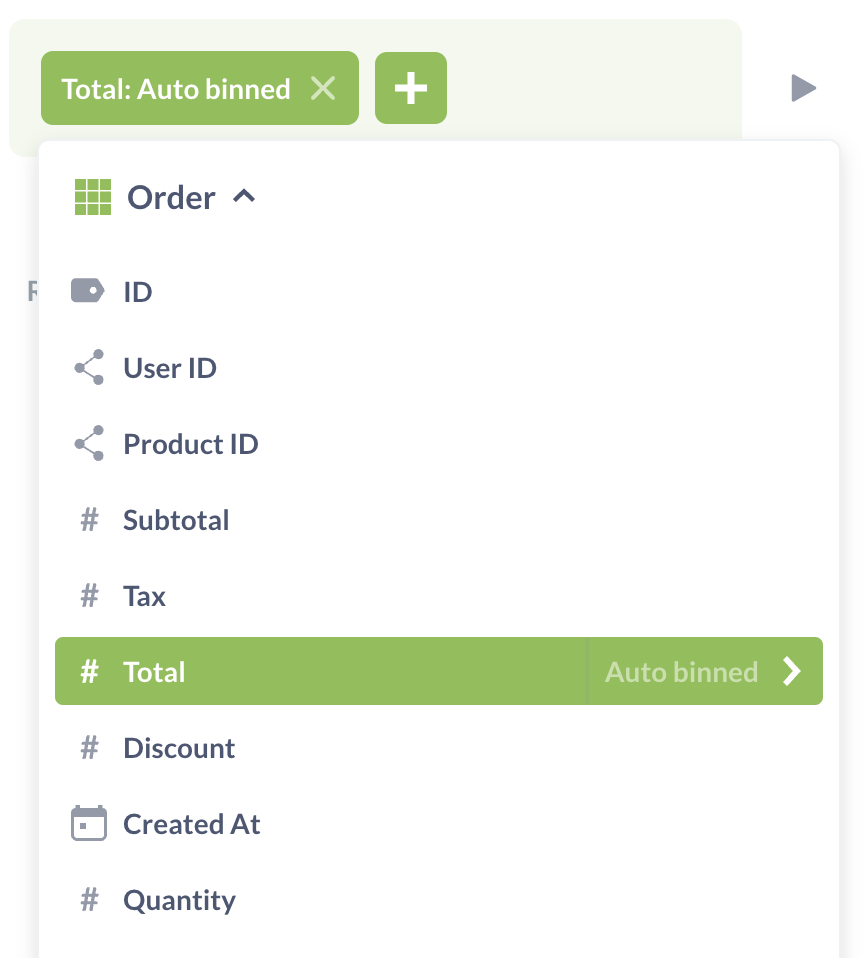Click the ID tag icon
This screenshot has height=958, width=864.
click(88, 291)
